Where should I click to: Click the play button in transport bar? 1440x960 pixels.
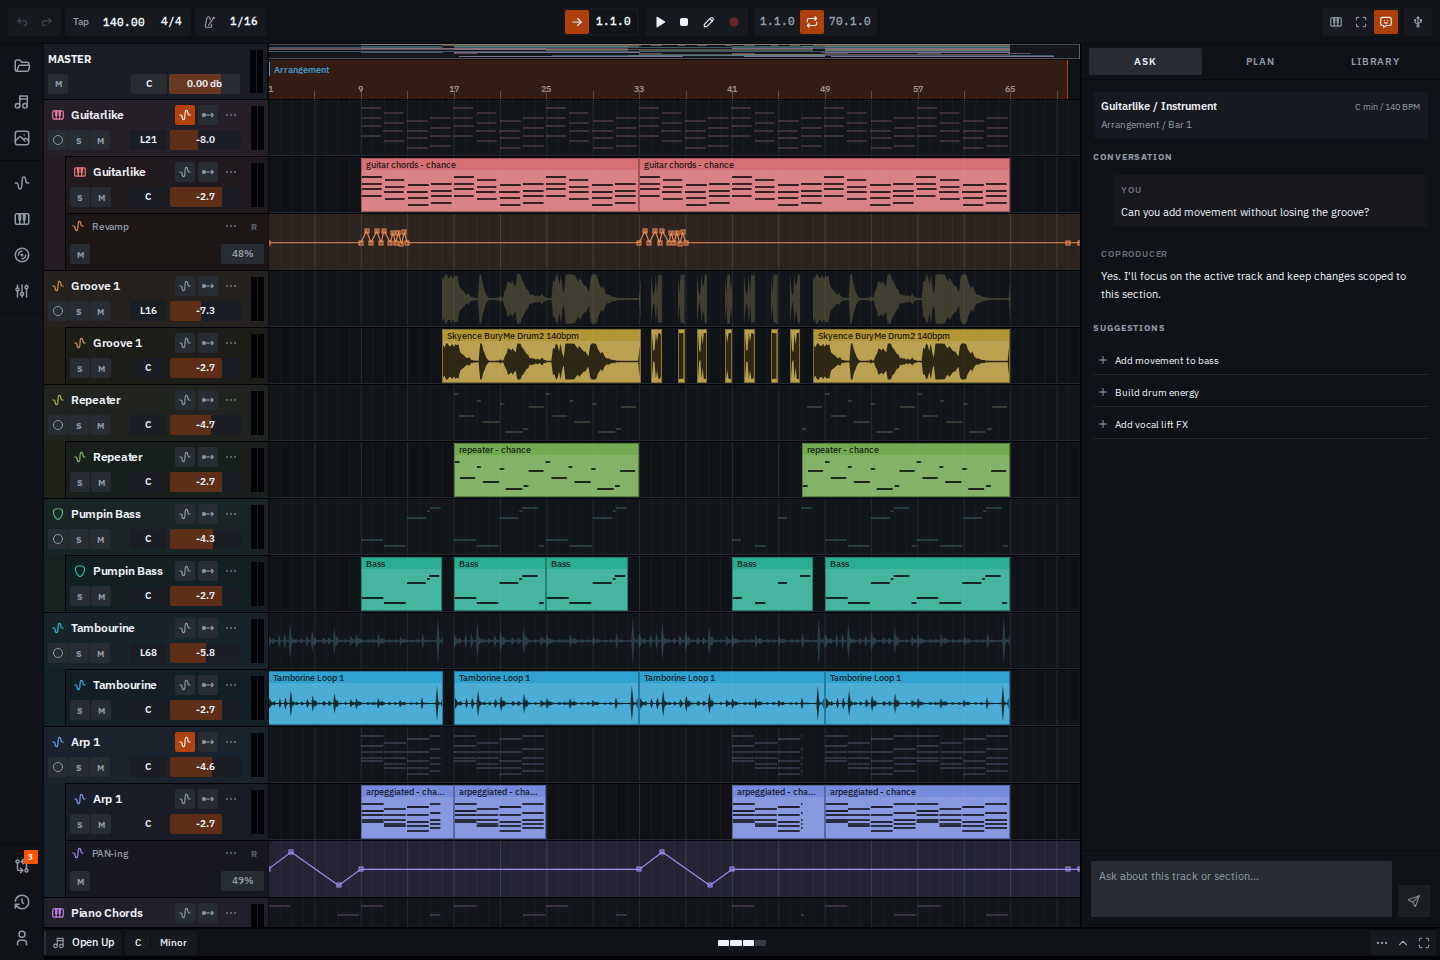coord(660,22)
